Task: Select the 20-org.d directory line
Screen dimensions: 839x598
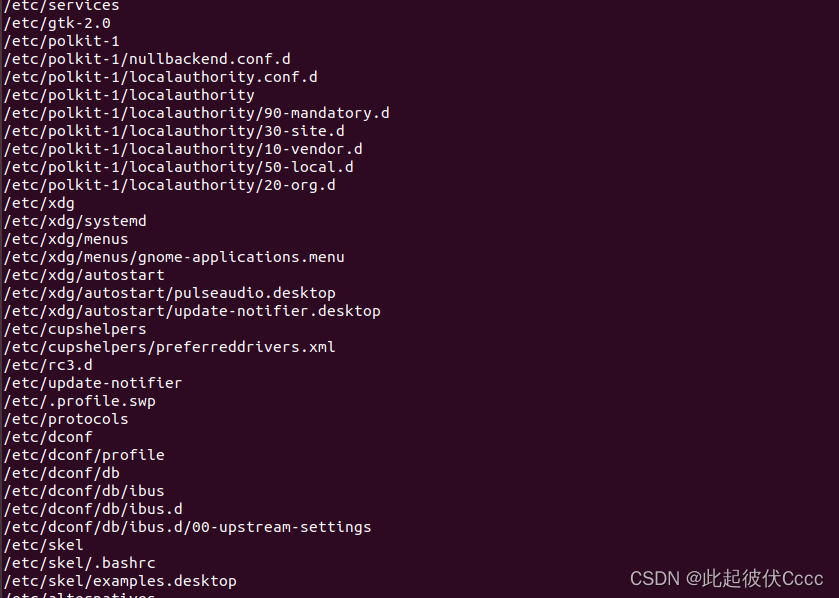Action: pos(170,185)
